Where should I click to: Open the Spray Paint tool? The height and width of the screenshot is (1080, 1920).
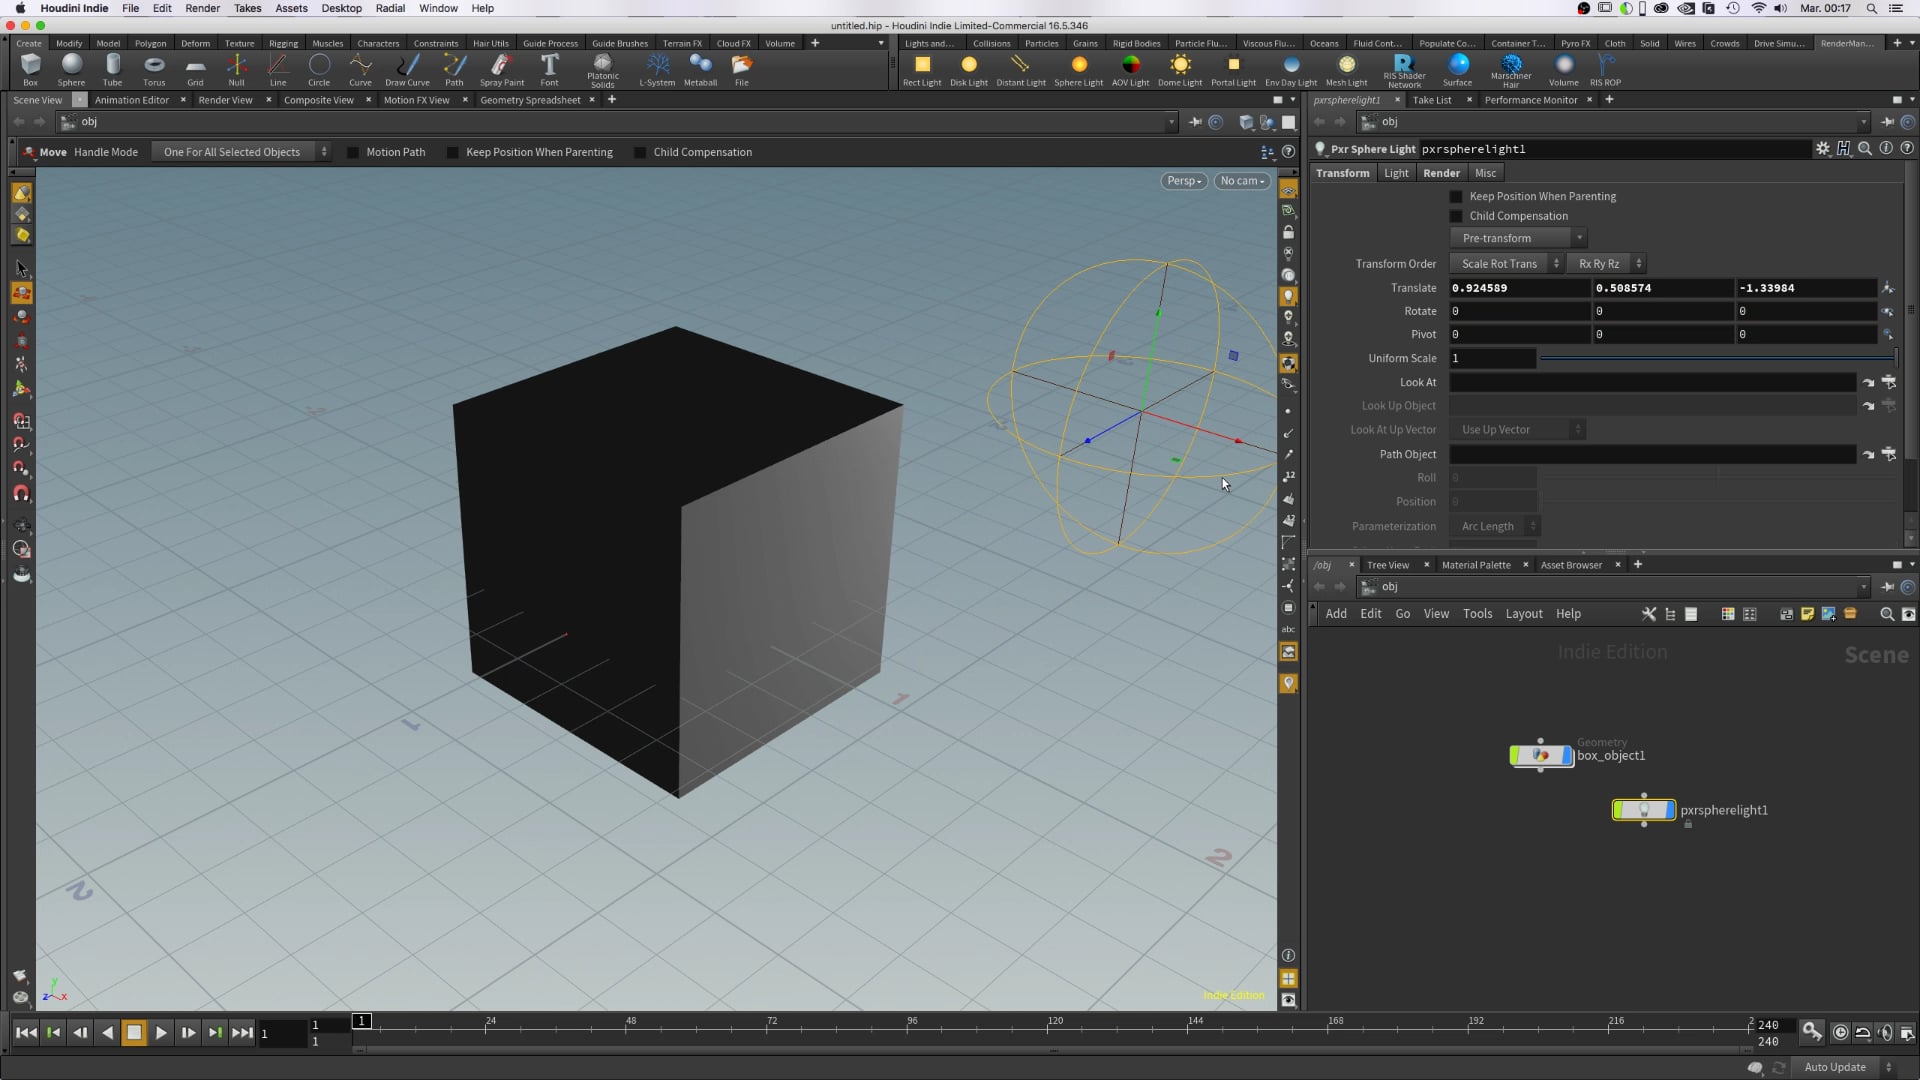(x=502, y=70)
